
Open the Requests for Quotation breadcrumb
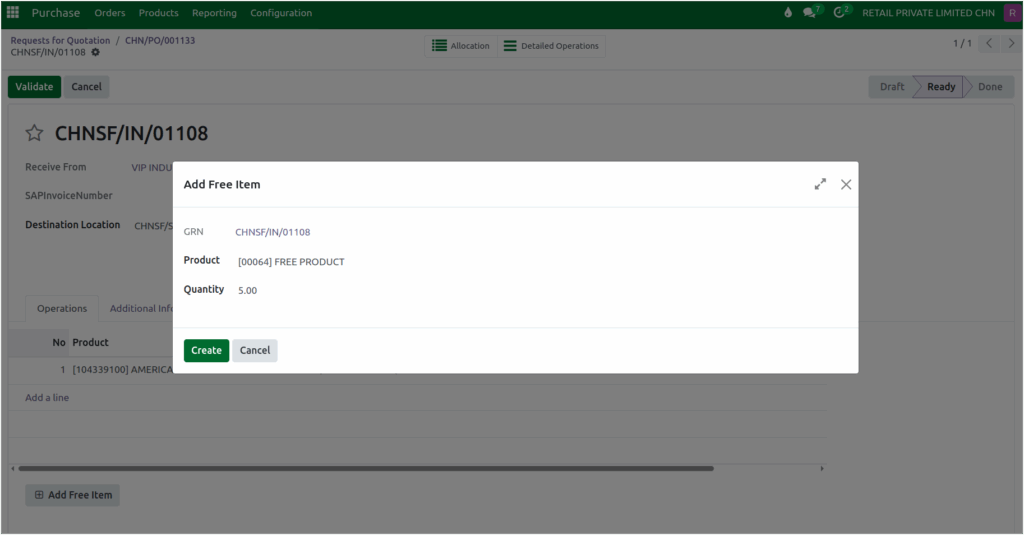coord(60,41)
